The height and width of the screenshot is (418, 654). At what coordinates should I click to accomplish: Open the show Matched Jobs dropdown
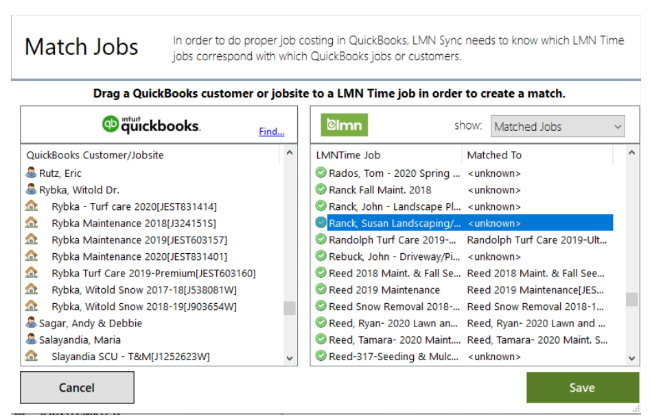point(558,126)
